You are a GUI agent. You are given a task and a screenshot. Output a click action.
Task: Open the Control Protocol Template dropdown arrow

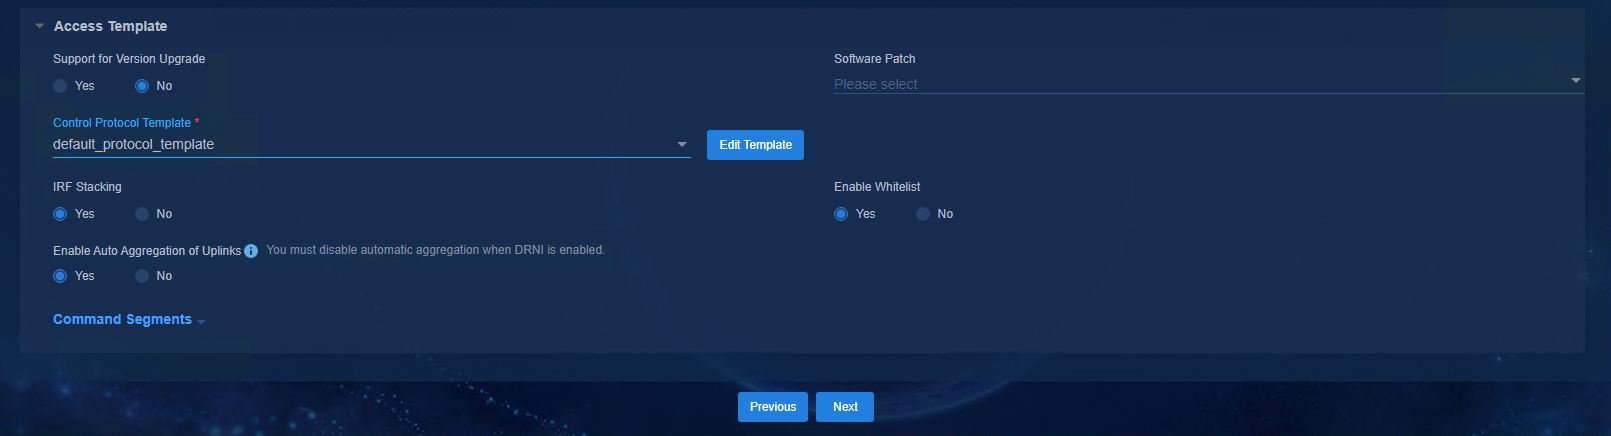click(682, 145)
